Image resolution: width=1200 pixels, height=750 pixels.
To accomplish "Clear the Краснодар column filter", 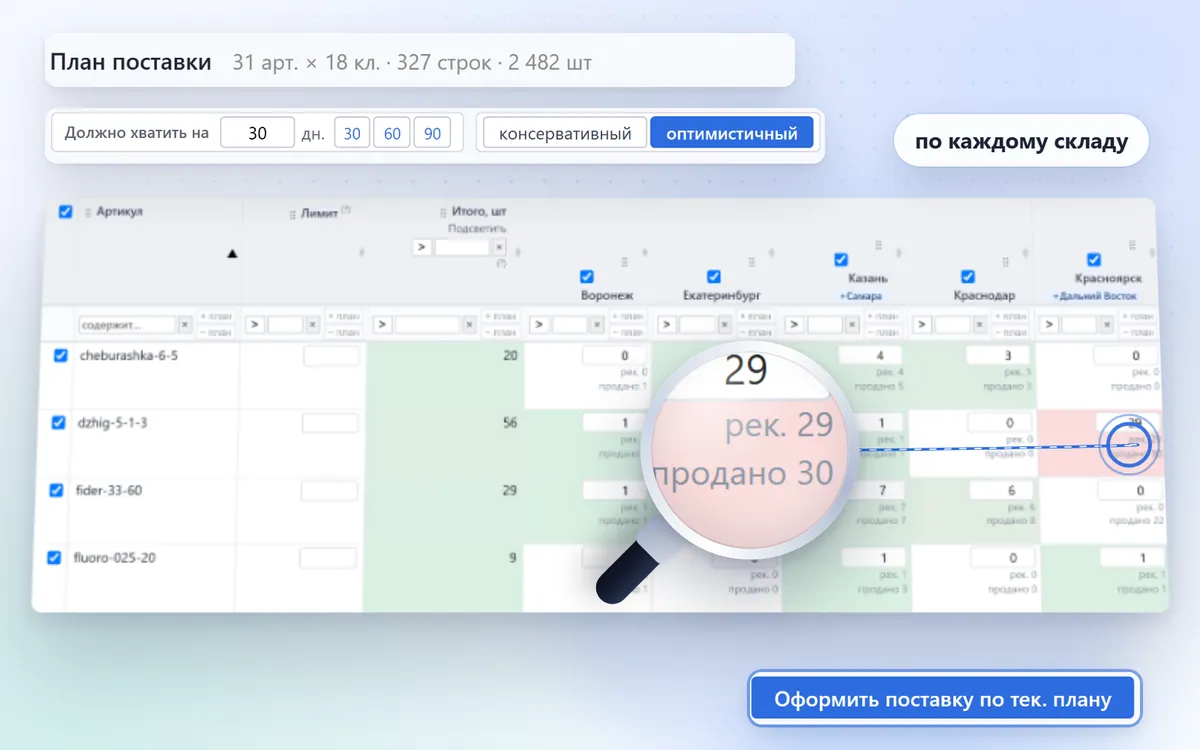I will point(980,325).
